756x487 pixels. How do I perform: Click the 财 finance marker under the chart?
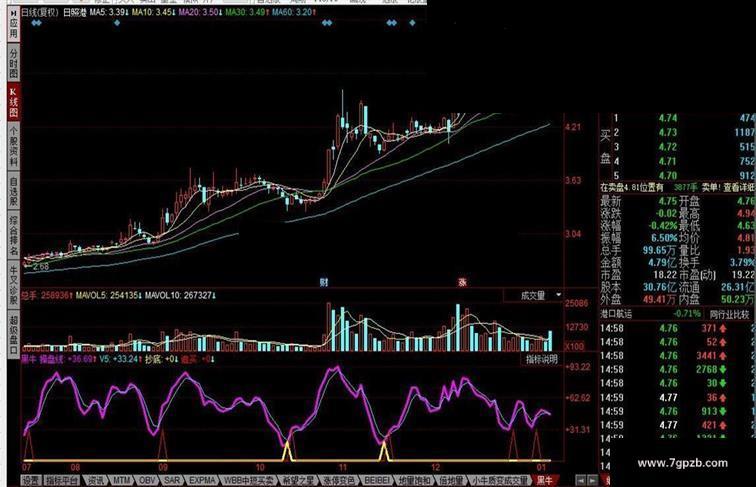(324, 282)
